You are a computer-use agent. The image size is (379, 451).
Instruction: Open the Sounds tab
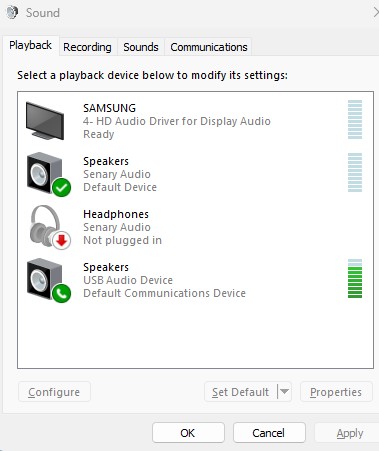click(x=141, y=47)
